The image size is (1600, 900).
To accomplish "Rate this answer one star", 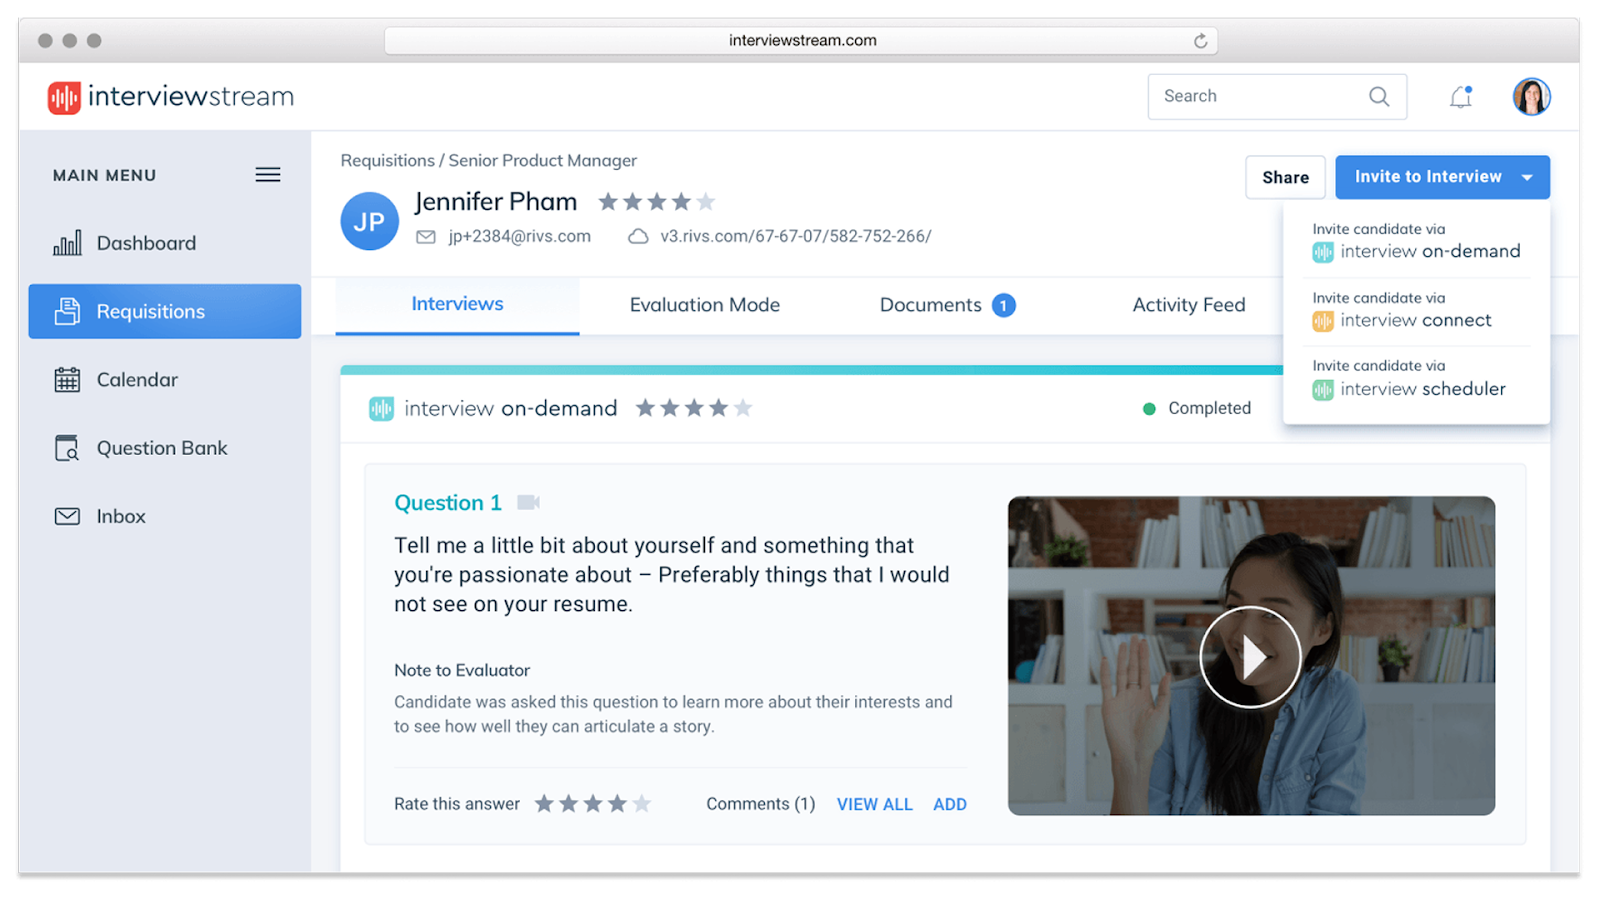I will [x=544, y=804].
